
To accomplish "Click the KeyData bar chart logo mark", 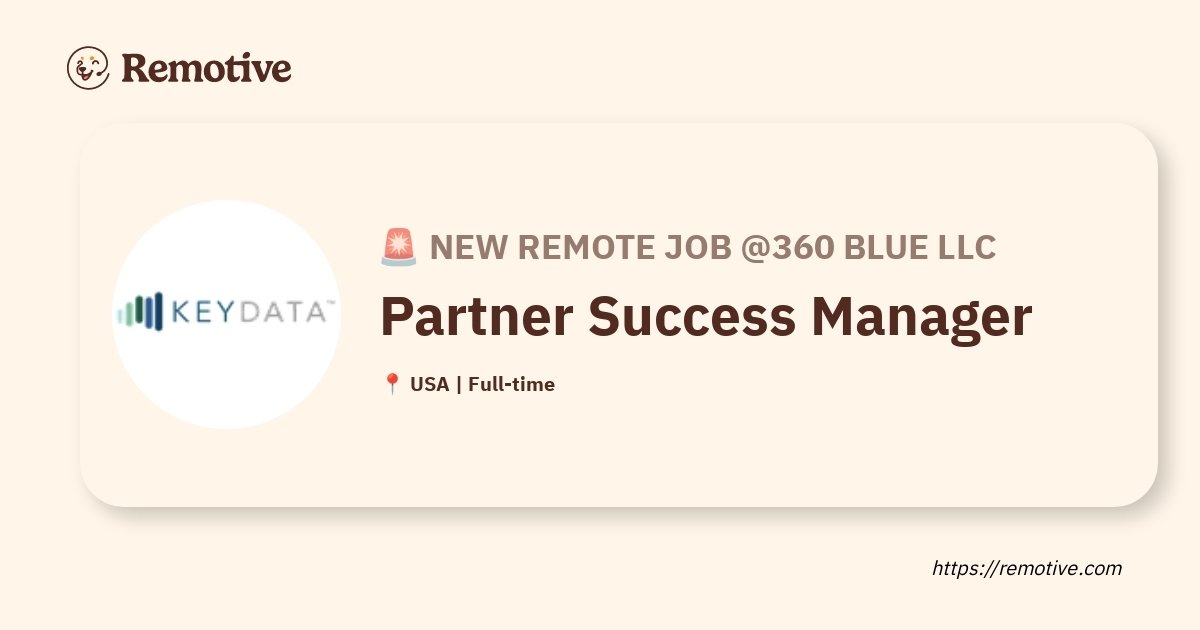I will pyautogui.click(x=140, y=312).
